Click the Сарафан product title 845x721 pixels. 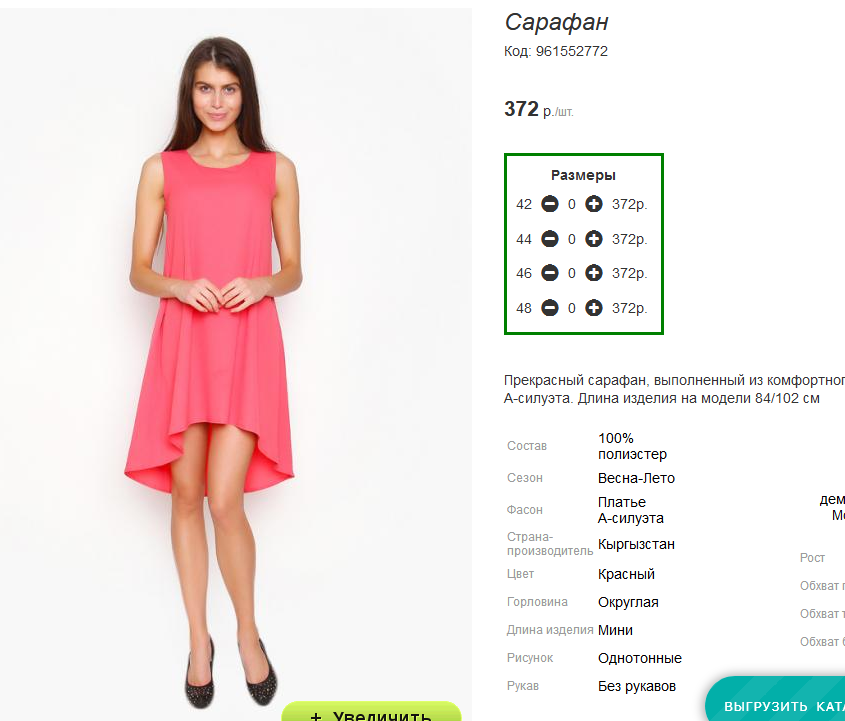pyautogui.click(x=556, y=22)
